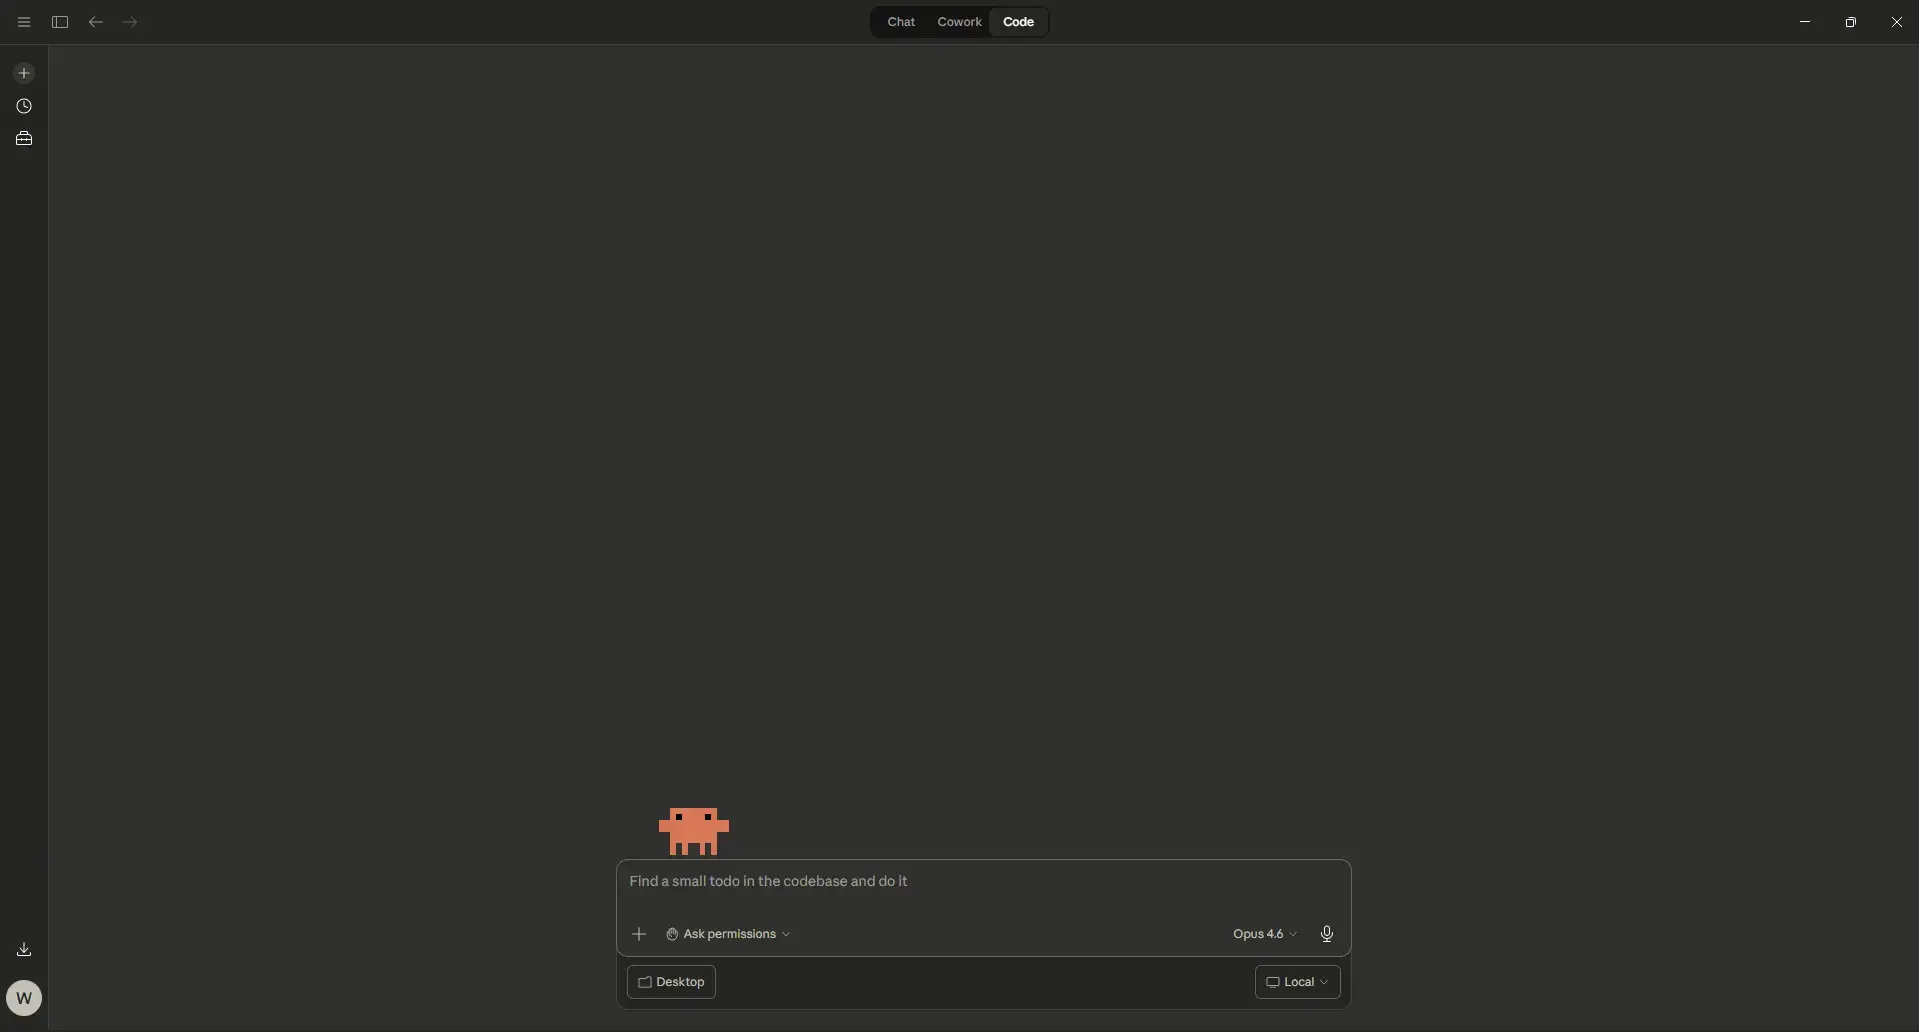
Task: Expand the Local environment dropdown
Action: 1297,982
